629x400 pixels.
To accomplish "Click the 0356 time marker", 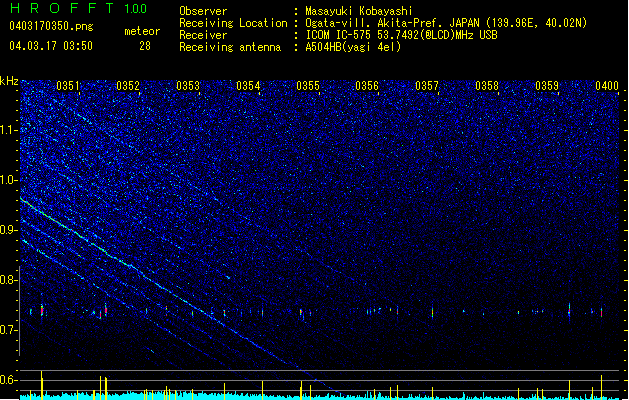I will (x=367, y=86).
